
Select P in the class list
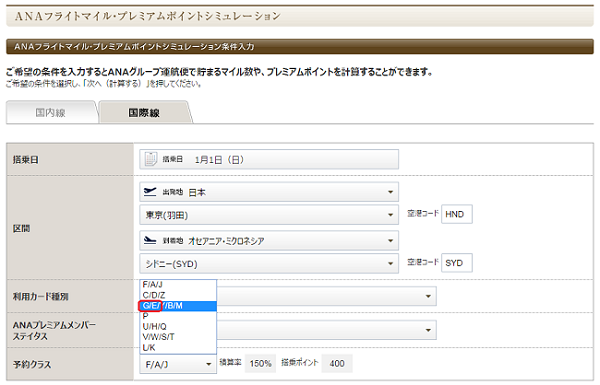click(x=178, y=316)
